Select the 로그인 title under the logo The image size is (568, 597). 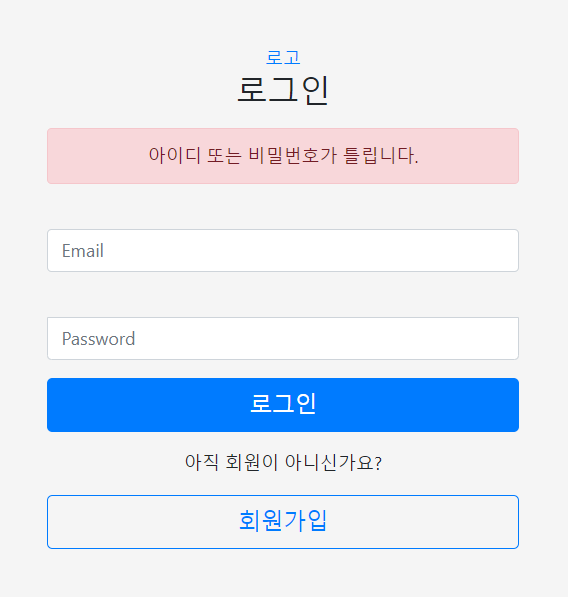(283, 90)
